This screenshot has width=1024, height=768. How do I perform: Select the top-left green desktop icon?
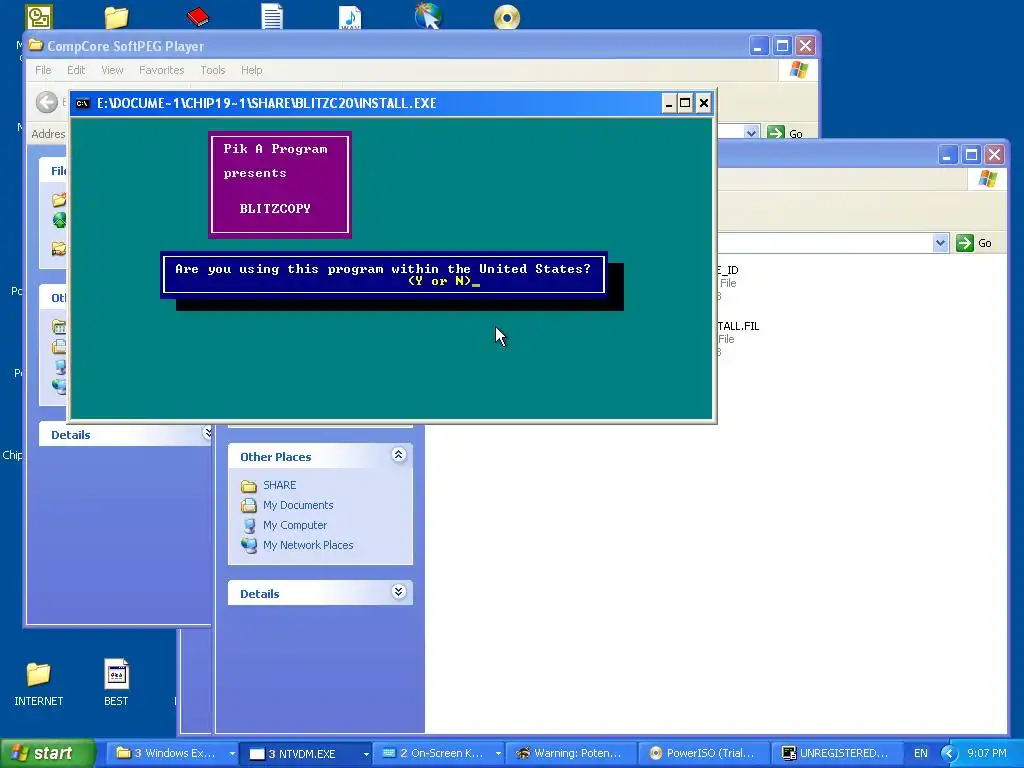[39, 17]
